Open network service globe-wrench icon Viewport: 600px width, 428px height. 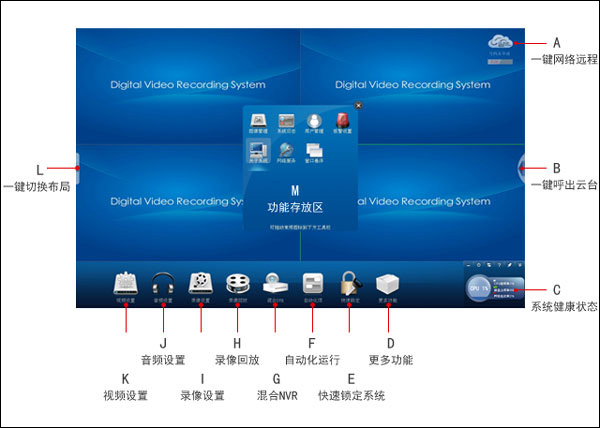click(286, 150)
